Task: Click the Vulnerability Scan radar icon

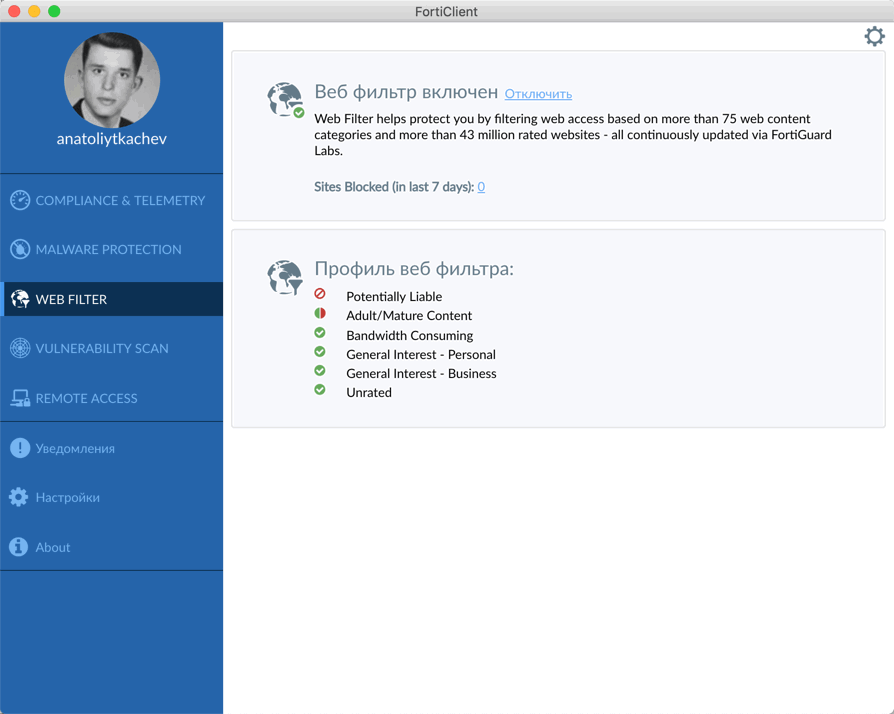Action: [20, 348]
